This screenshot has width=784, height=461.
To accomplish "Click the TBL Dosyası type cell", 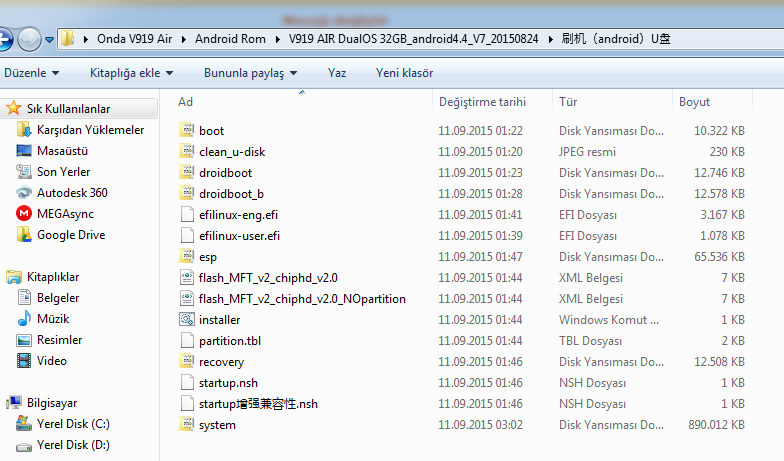I will click(x=590, y=340).
